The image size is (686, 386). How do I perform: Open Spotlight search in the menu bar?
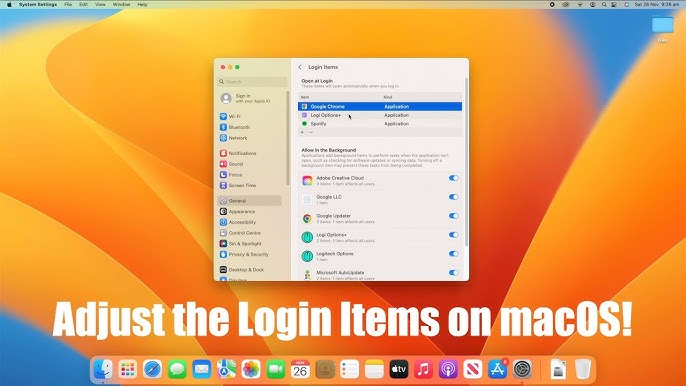point(604,4)
